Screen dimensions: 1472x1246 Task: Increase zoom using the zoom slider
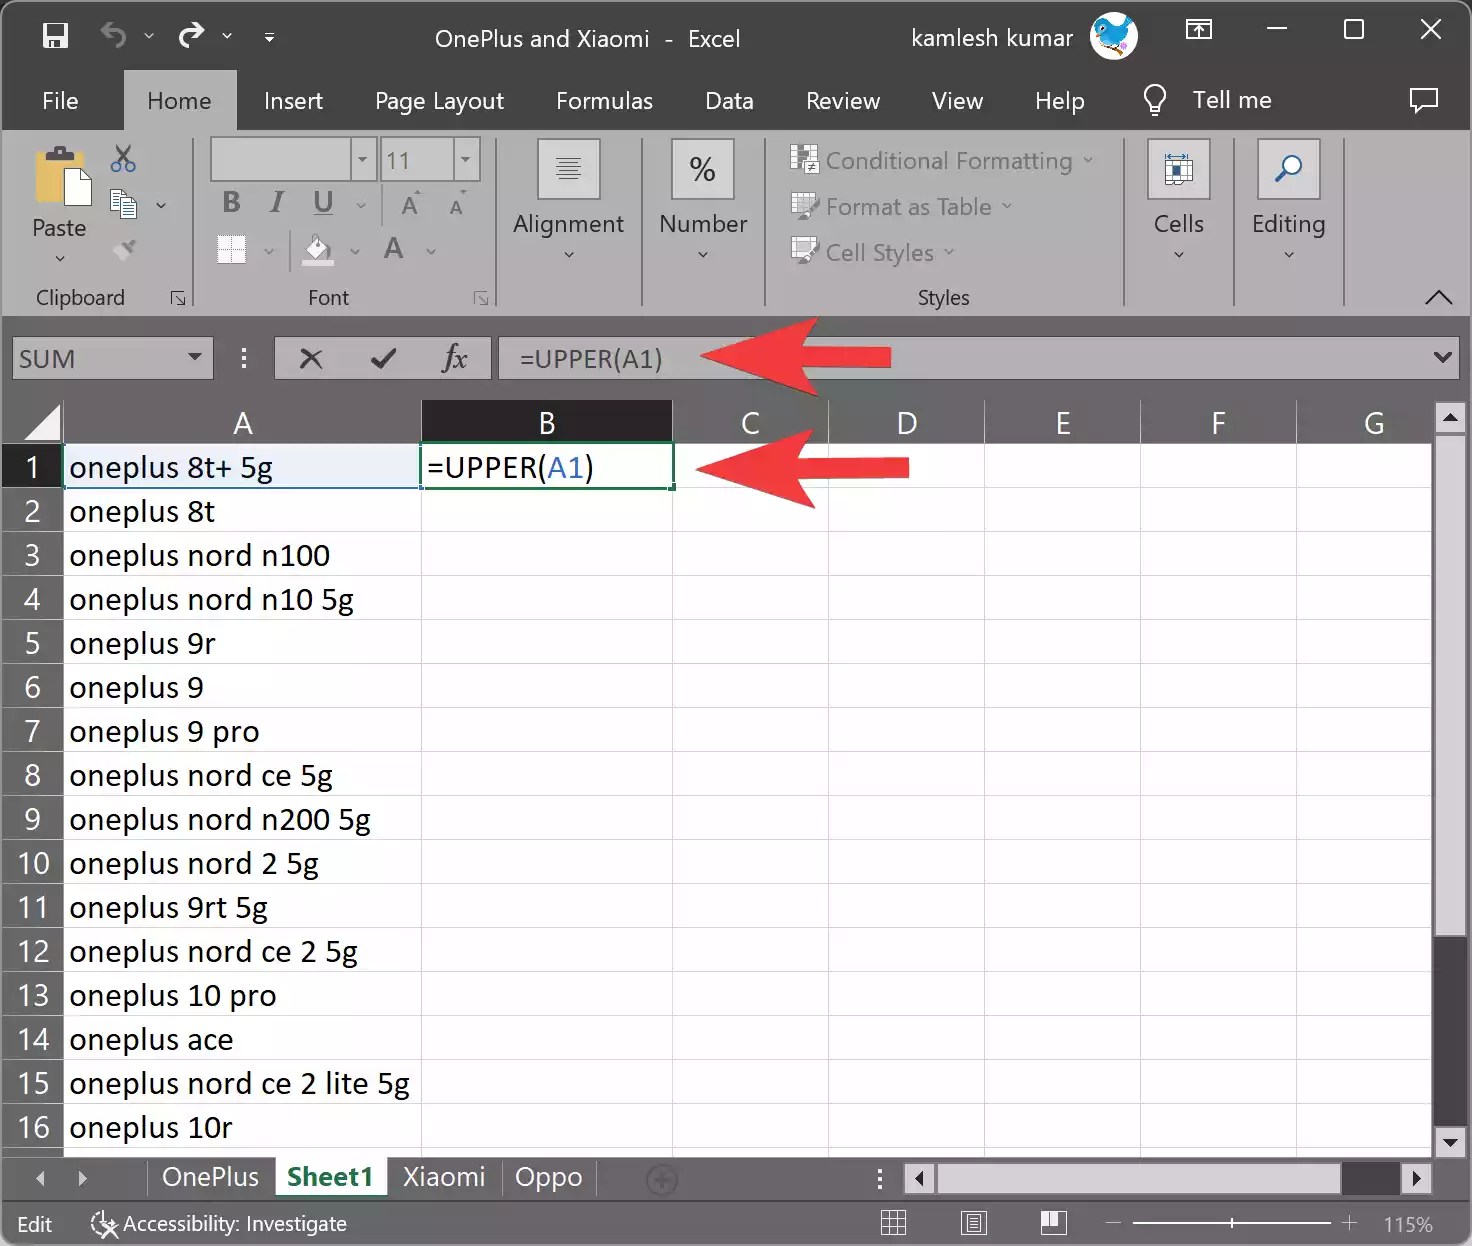[1349, 1222]
